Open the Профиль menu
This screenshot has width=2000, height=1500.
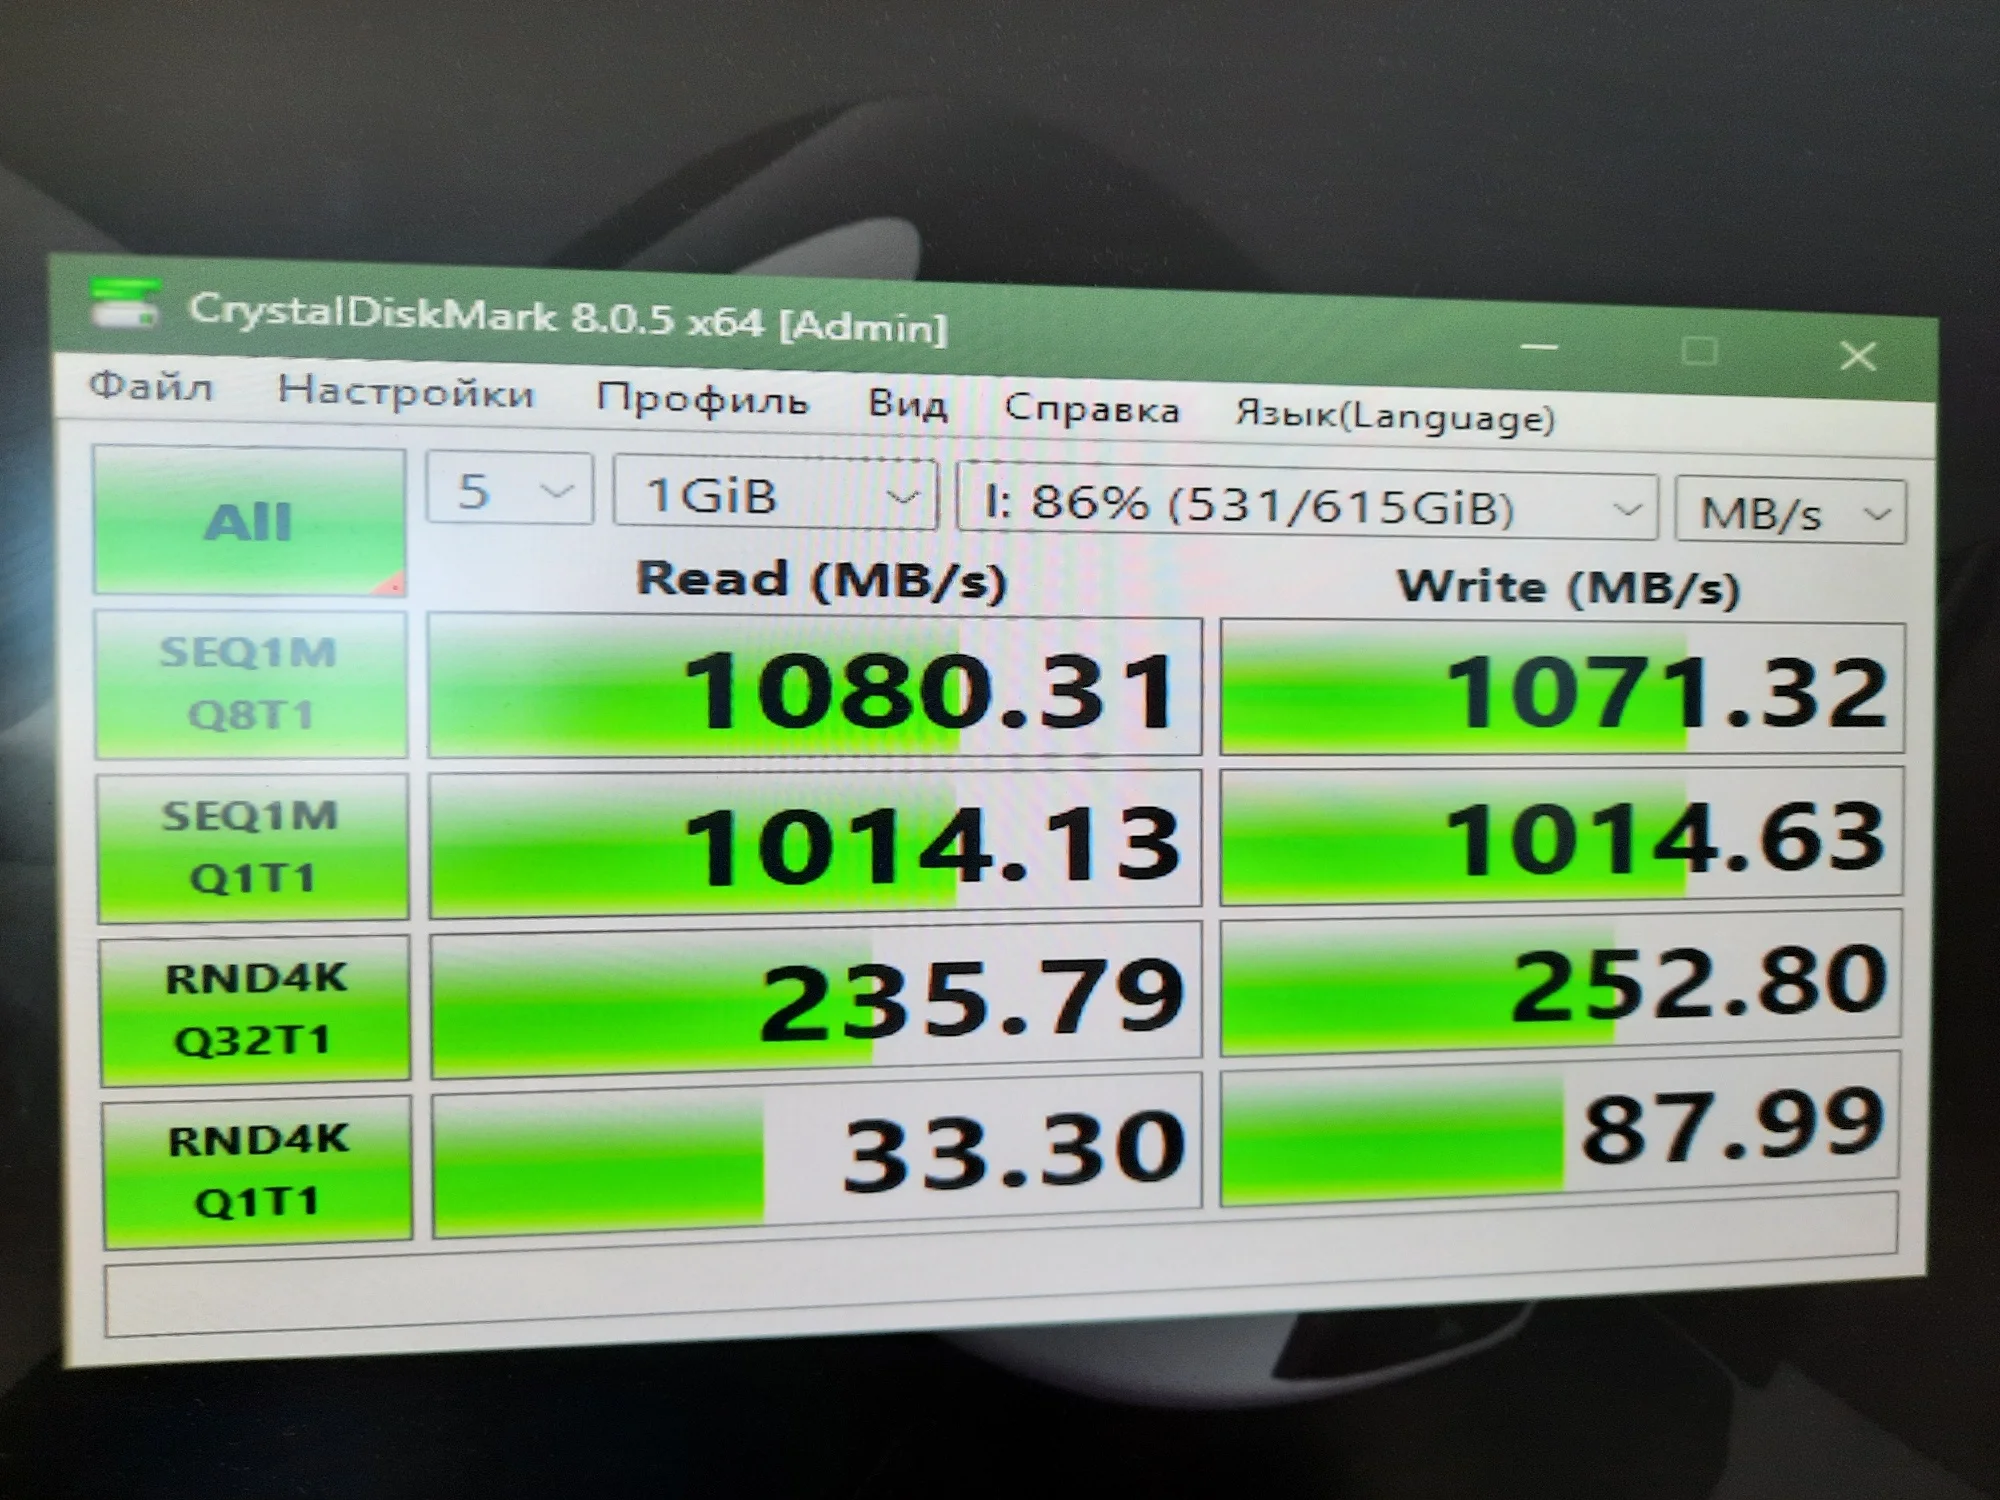(x=701, y=400)
